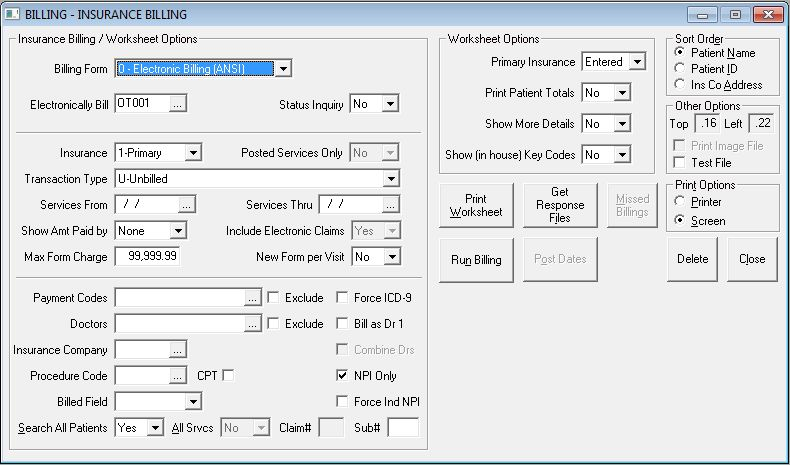Open Primary Insurance Entered dropdown
The height and width of the screenshot is (465, 790).
tap(637, 62)
